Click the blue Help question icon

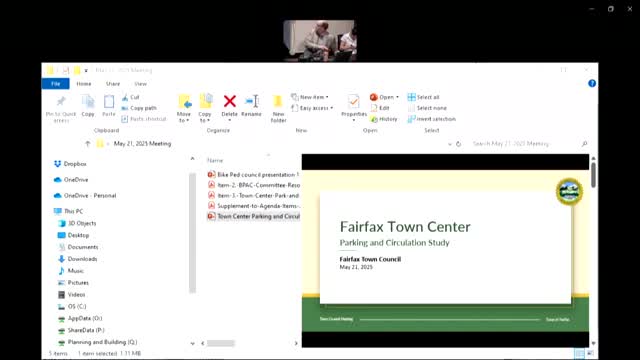(x=591, y=84)
